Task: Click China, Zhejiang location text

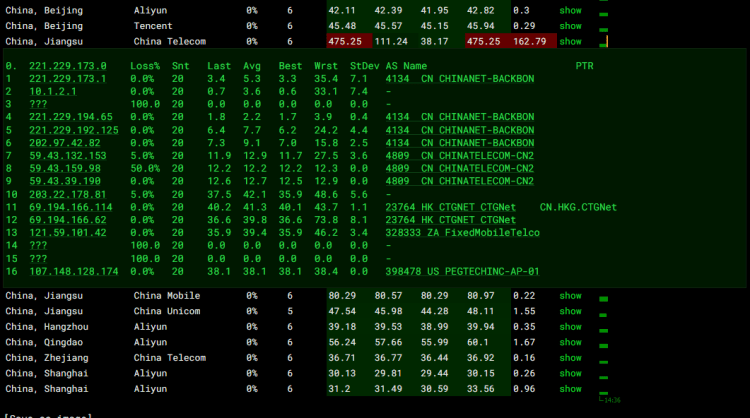Action: [x=47, y=358]
